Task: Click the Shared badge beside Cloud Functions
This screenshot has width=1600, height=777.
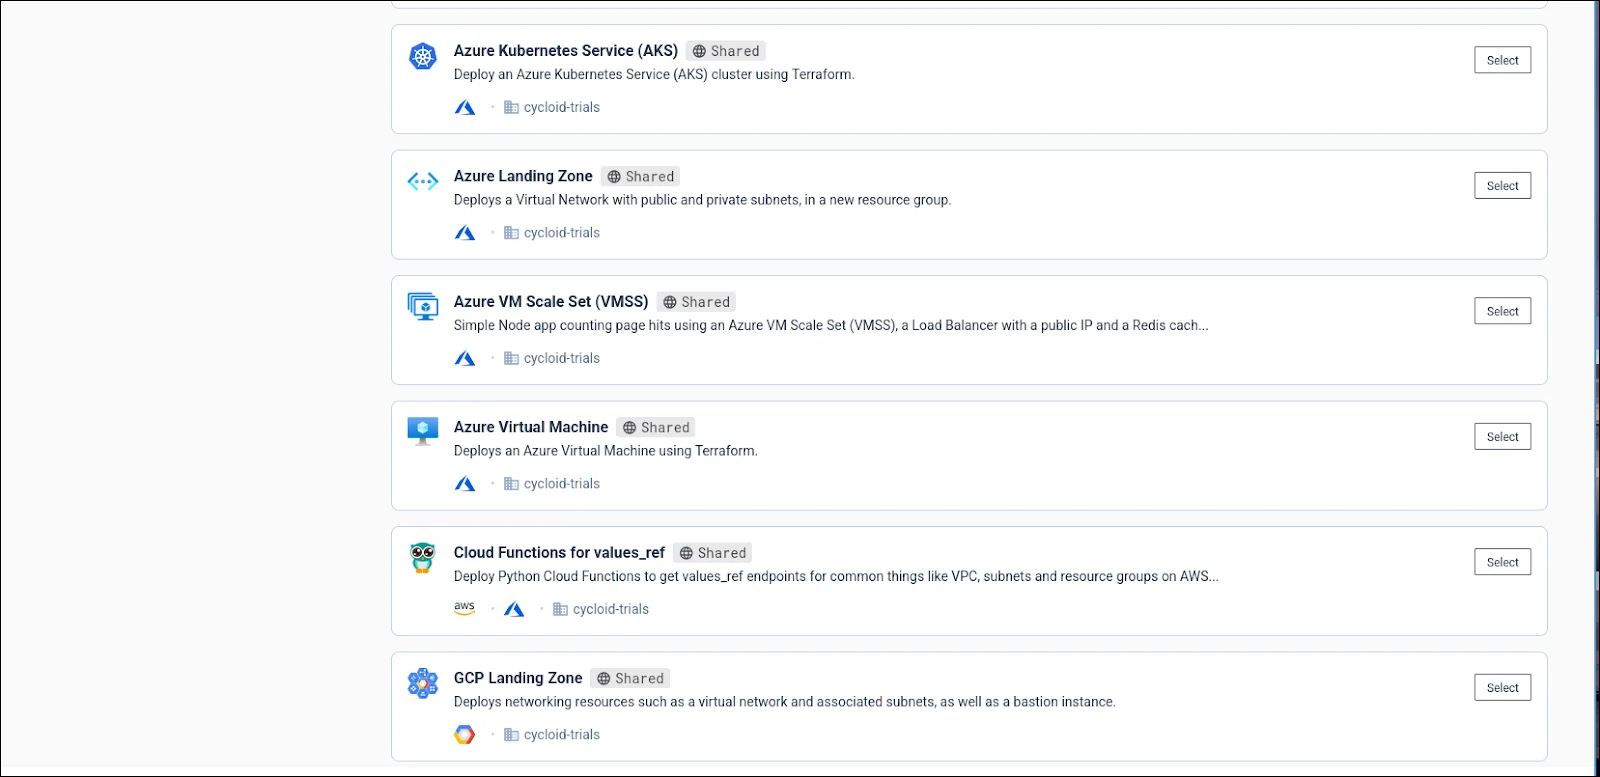Action: [x=712, y=553]
